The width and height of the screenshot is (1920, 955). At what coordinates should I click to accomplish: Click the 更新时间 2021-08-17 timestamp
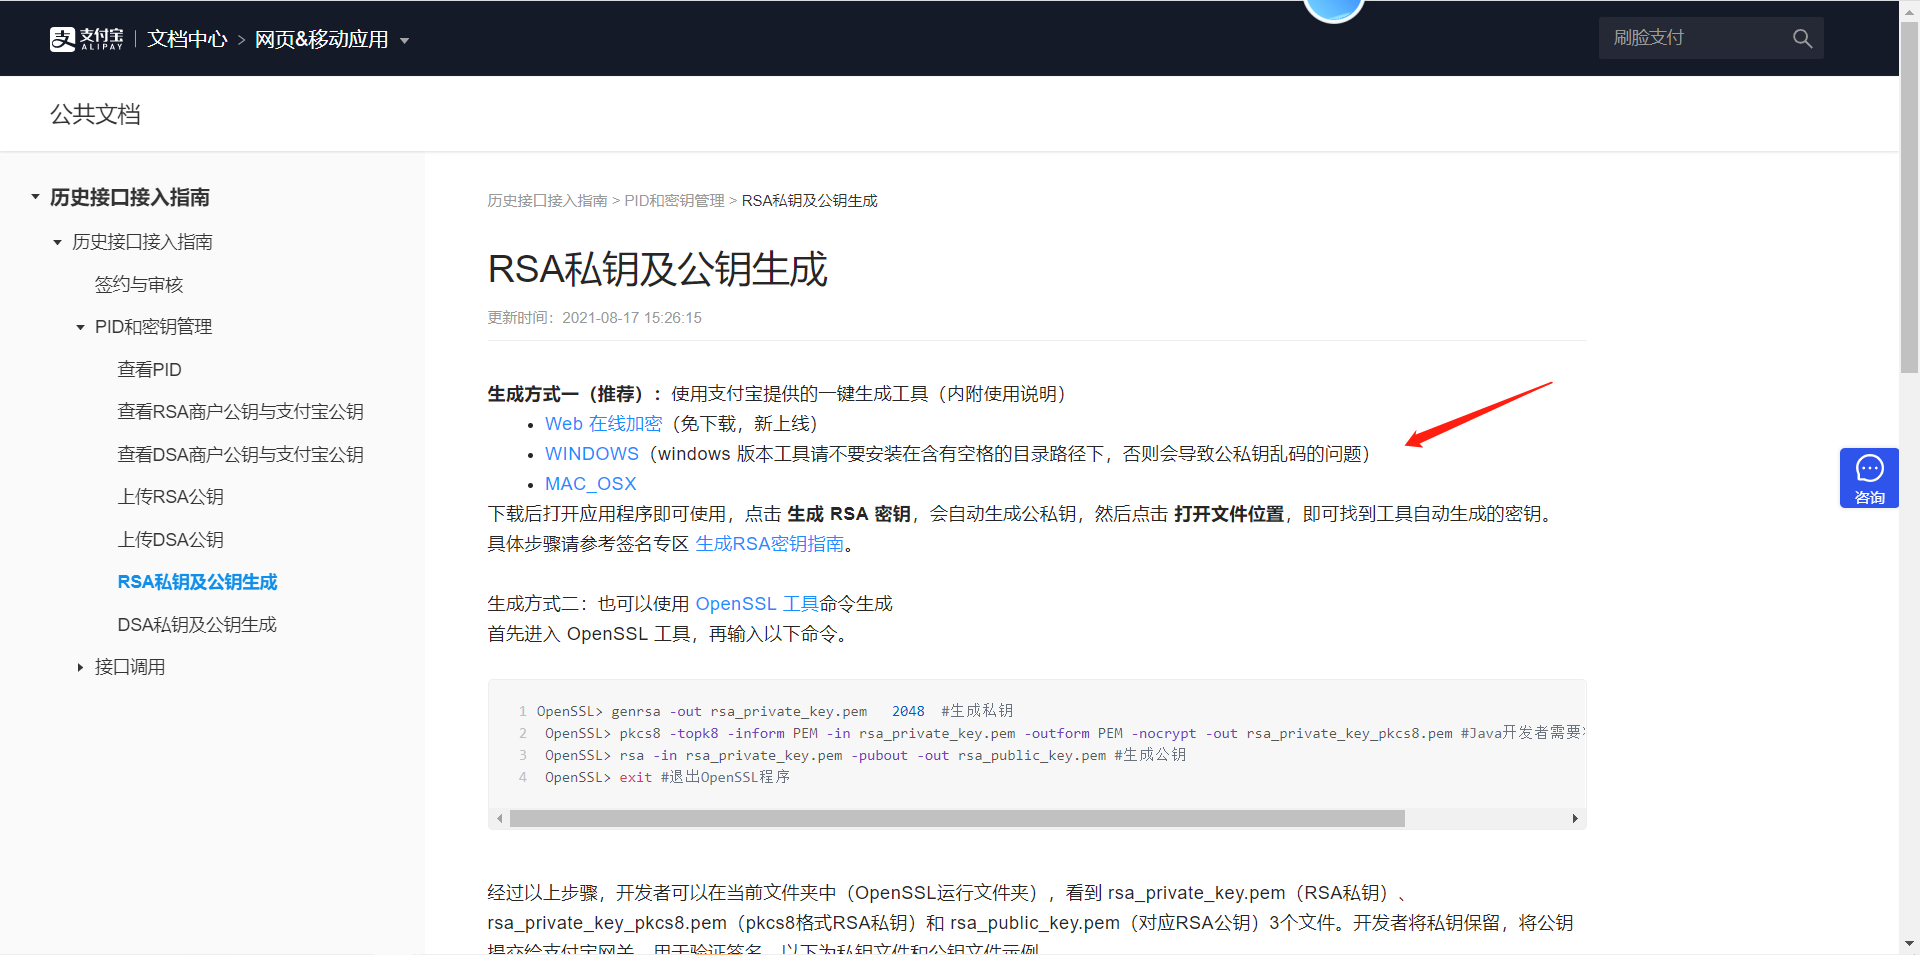point(594,318)
